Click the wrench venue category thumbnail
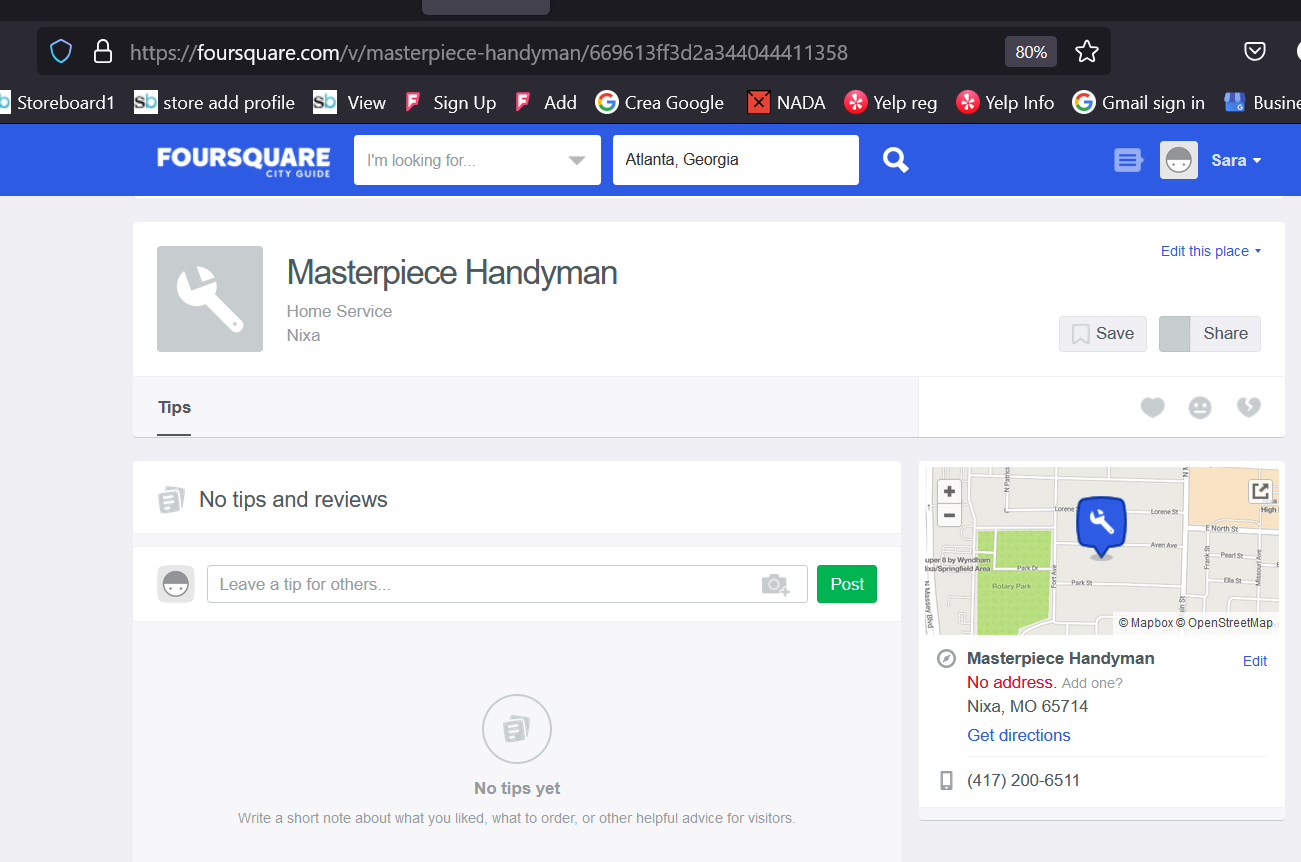 click(x=210, y=299)
